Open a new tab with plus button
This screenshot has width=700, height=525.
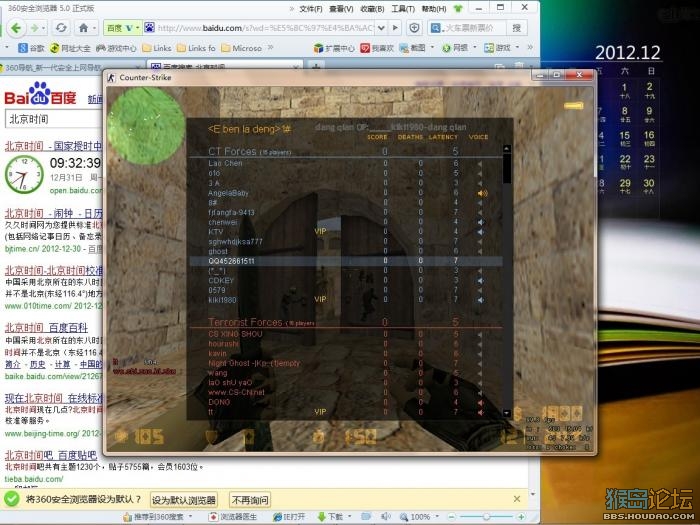[x=316, y=67]
